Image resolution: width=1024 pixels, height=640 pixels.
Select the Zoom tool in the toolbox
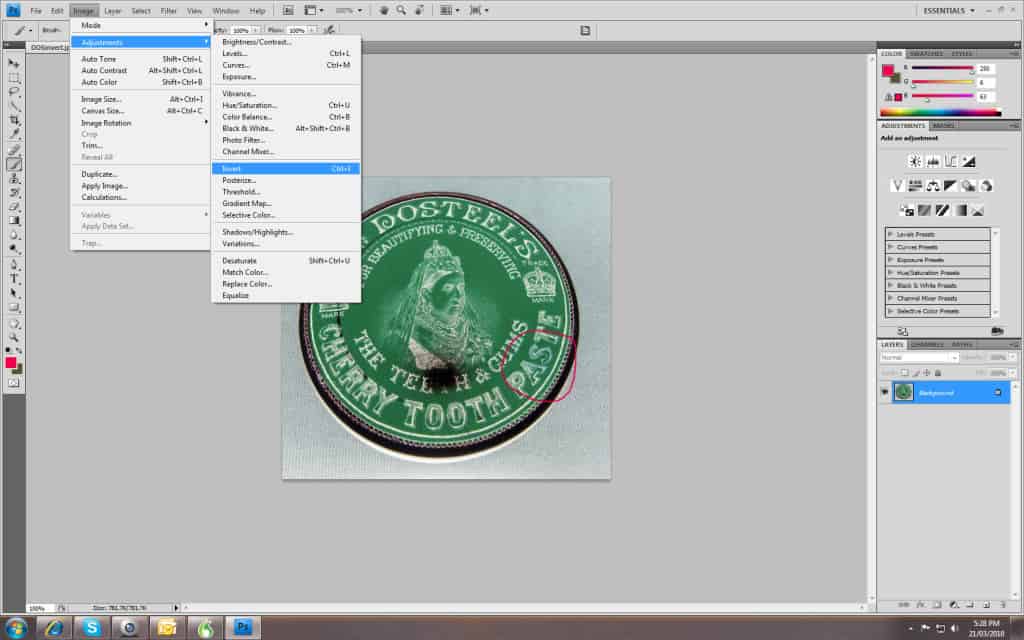pos(14,338)
